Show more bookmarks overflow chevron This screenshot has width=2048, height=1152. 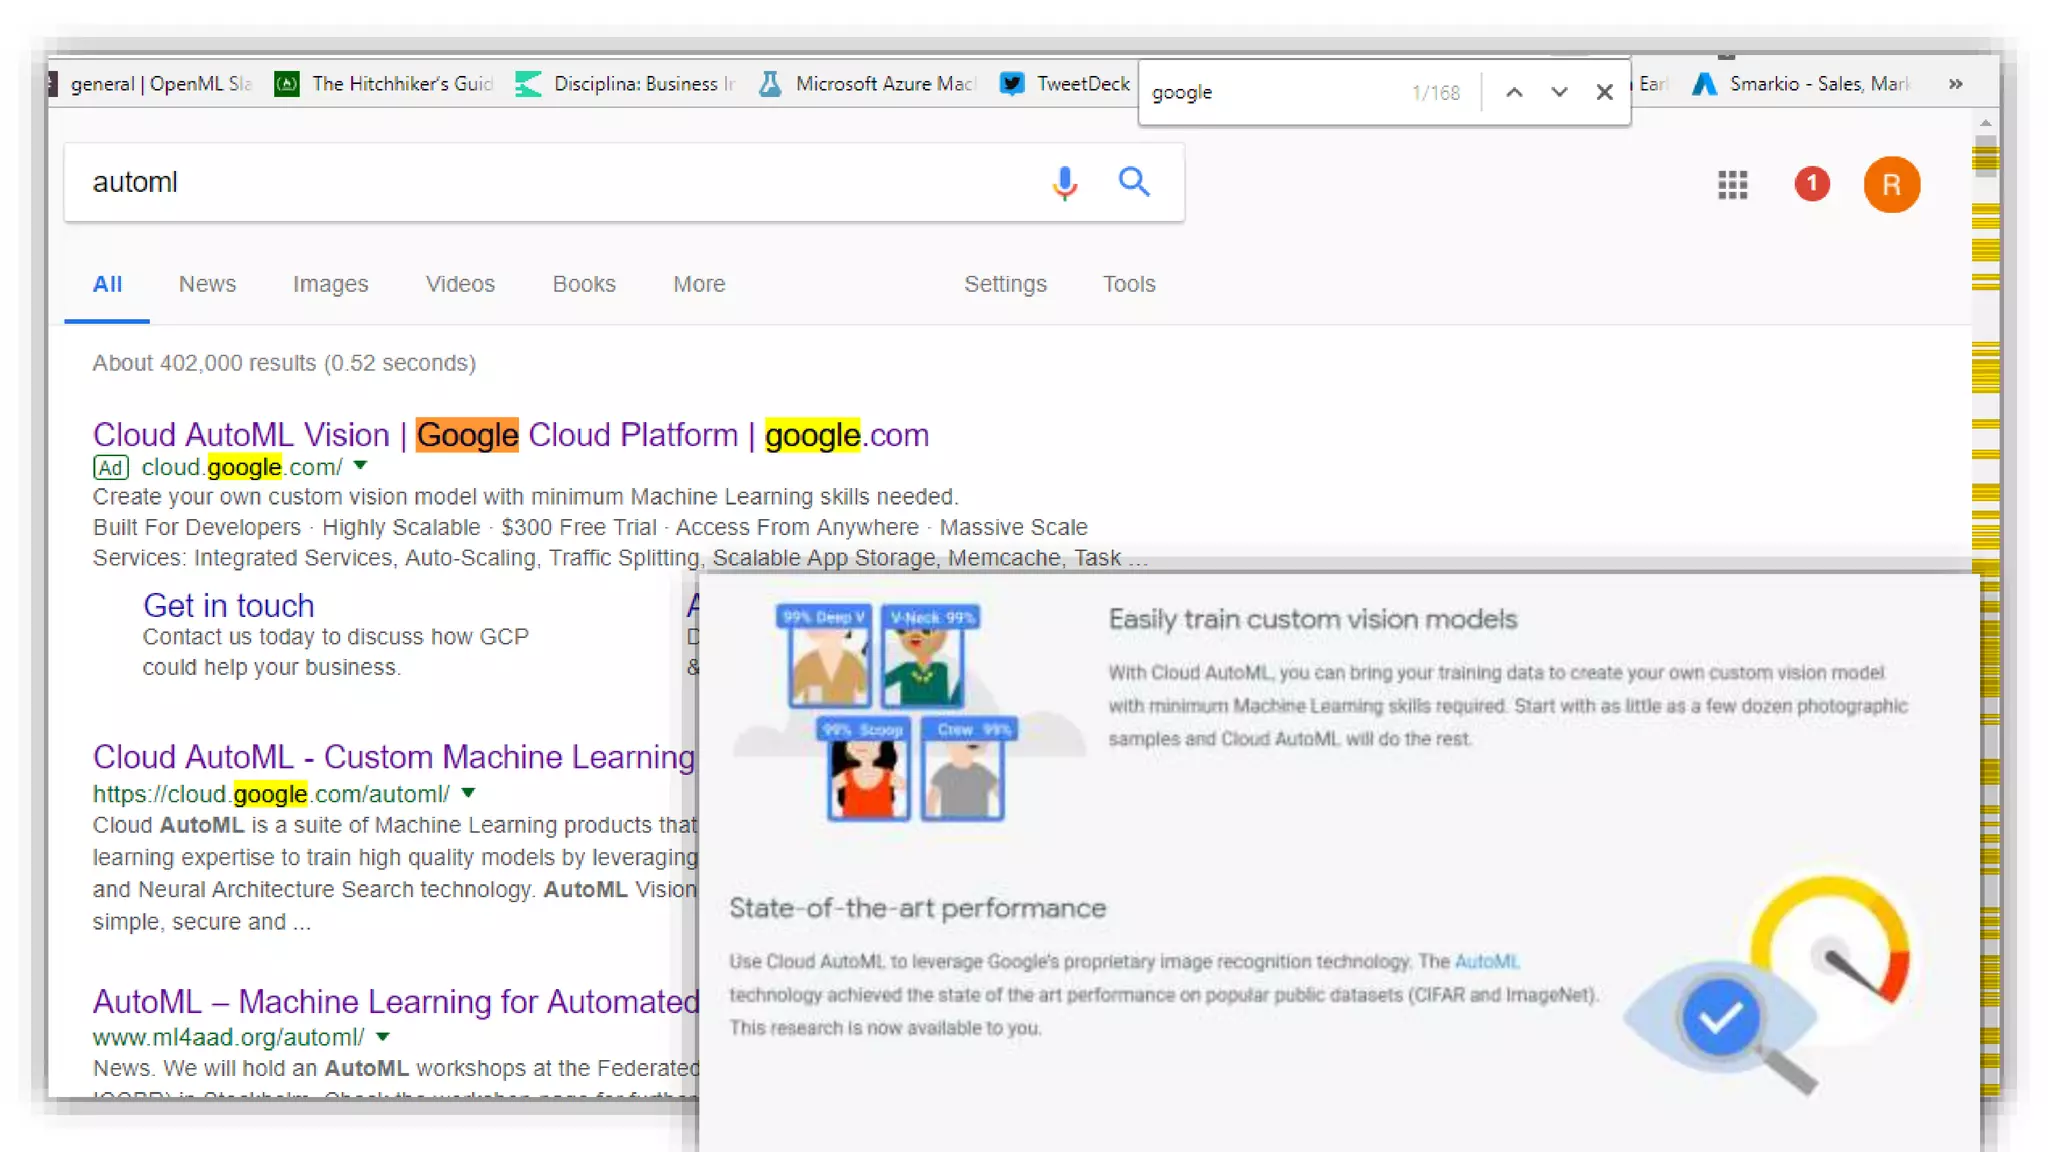[1955, 84]
